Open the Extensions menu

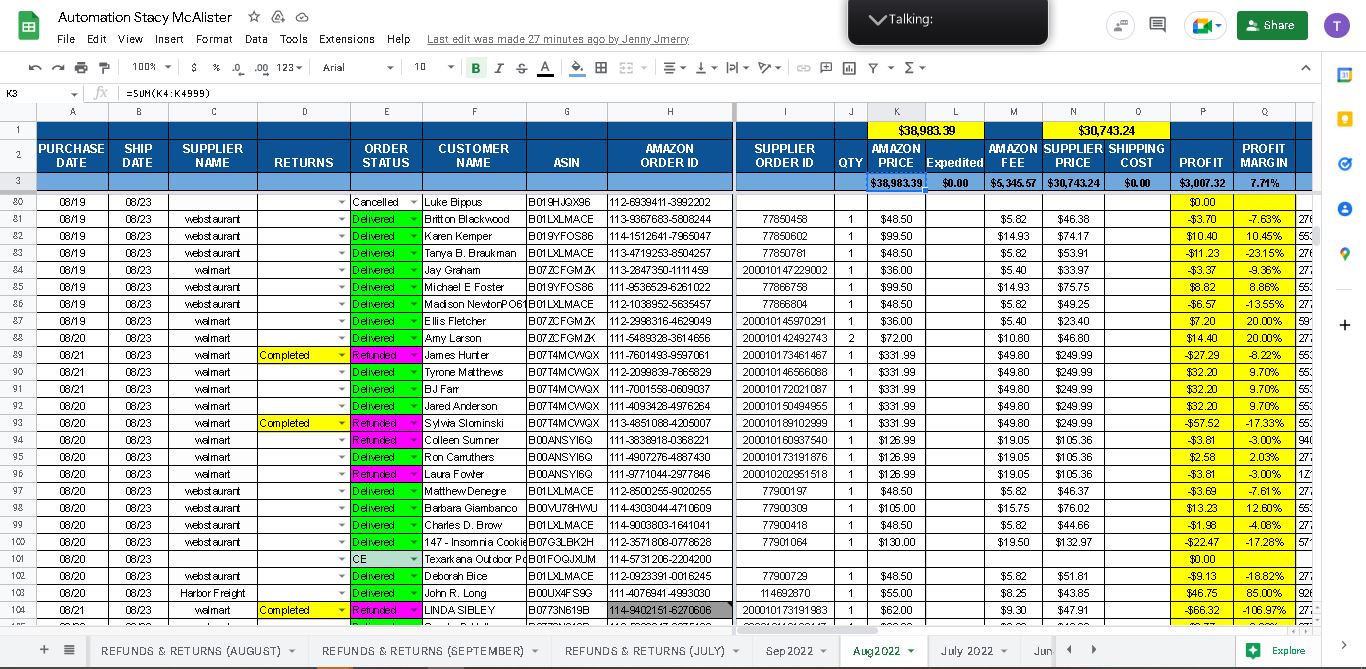(x=347, y=39)
